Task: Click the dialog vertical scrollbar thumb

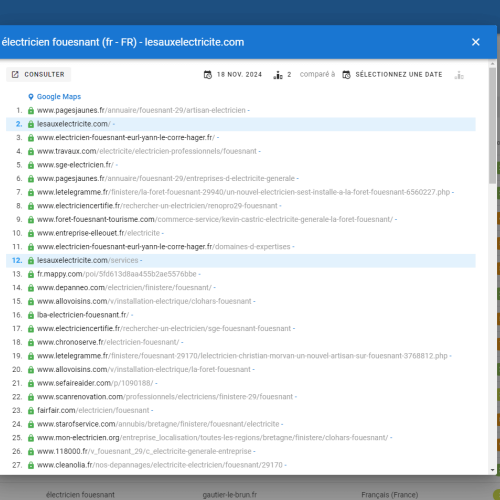Action: pyautogui.click(x=493, y=126)
